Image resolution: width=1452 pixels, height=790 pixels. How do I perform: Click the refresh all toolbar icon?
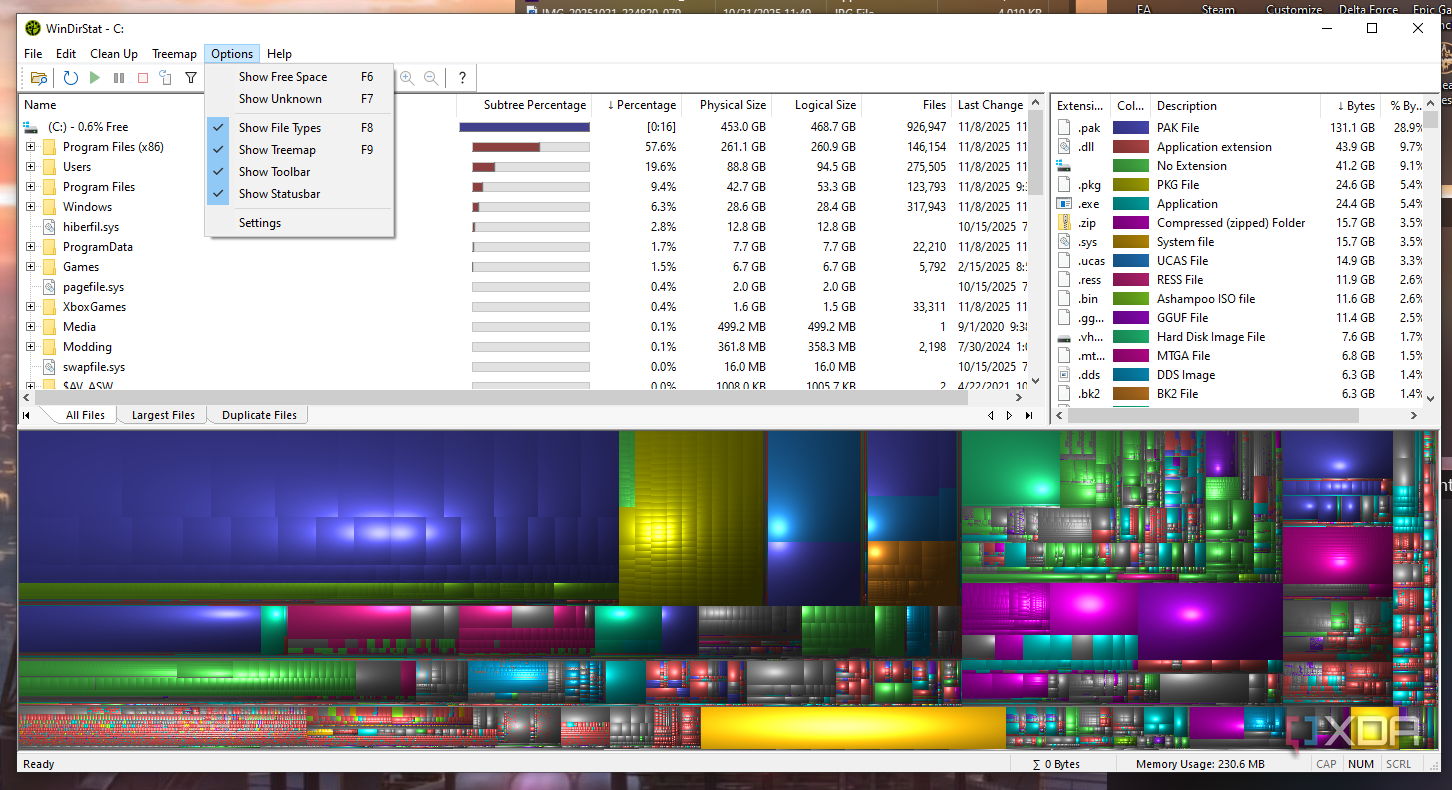(71, 78)
